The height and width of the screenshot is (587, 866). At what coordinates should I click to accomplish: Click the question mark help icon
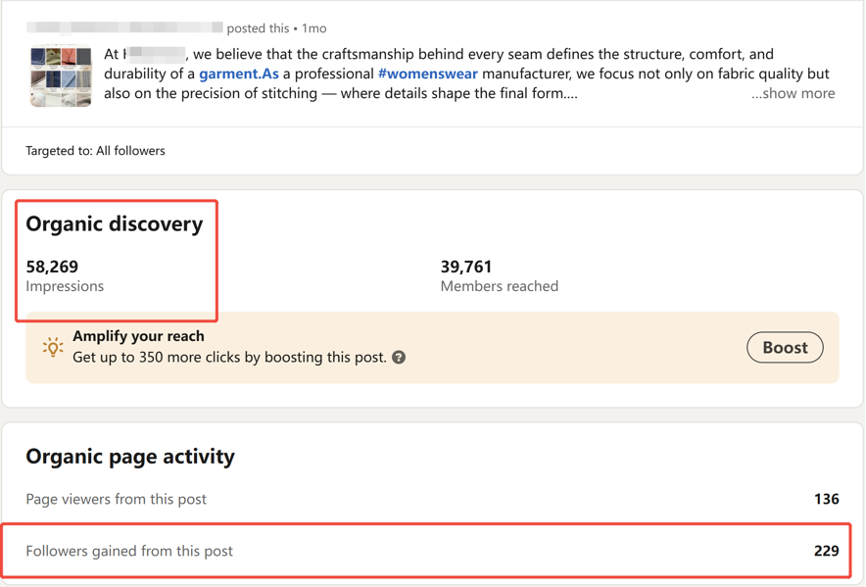[399, 357]
